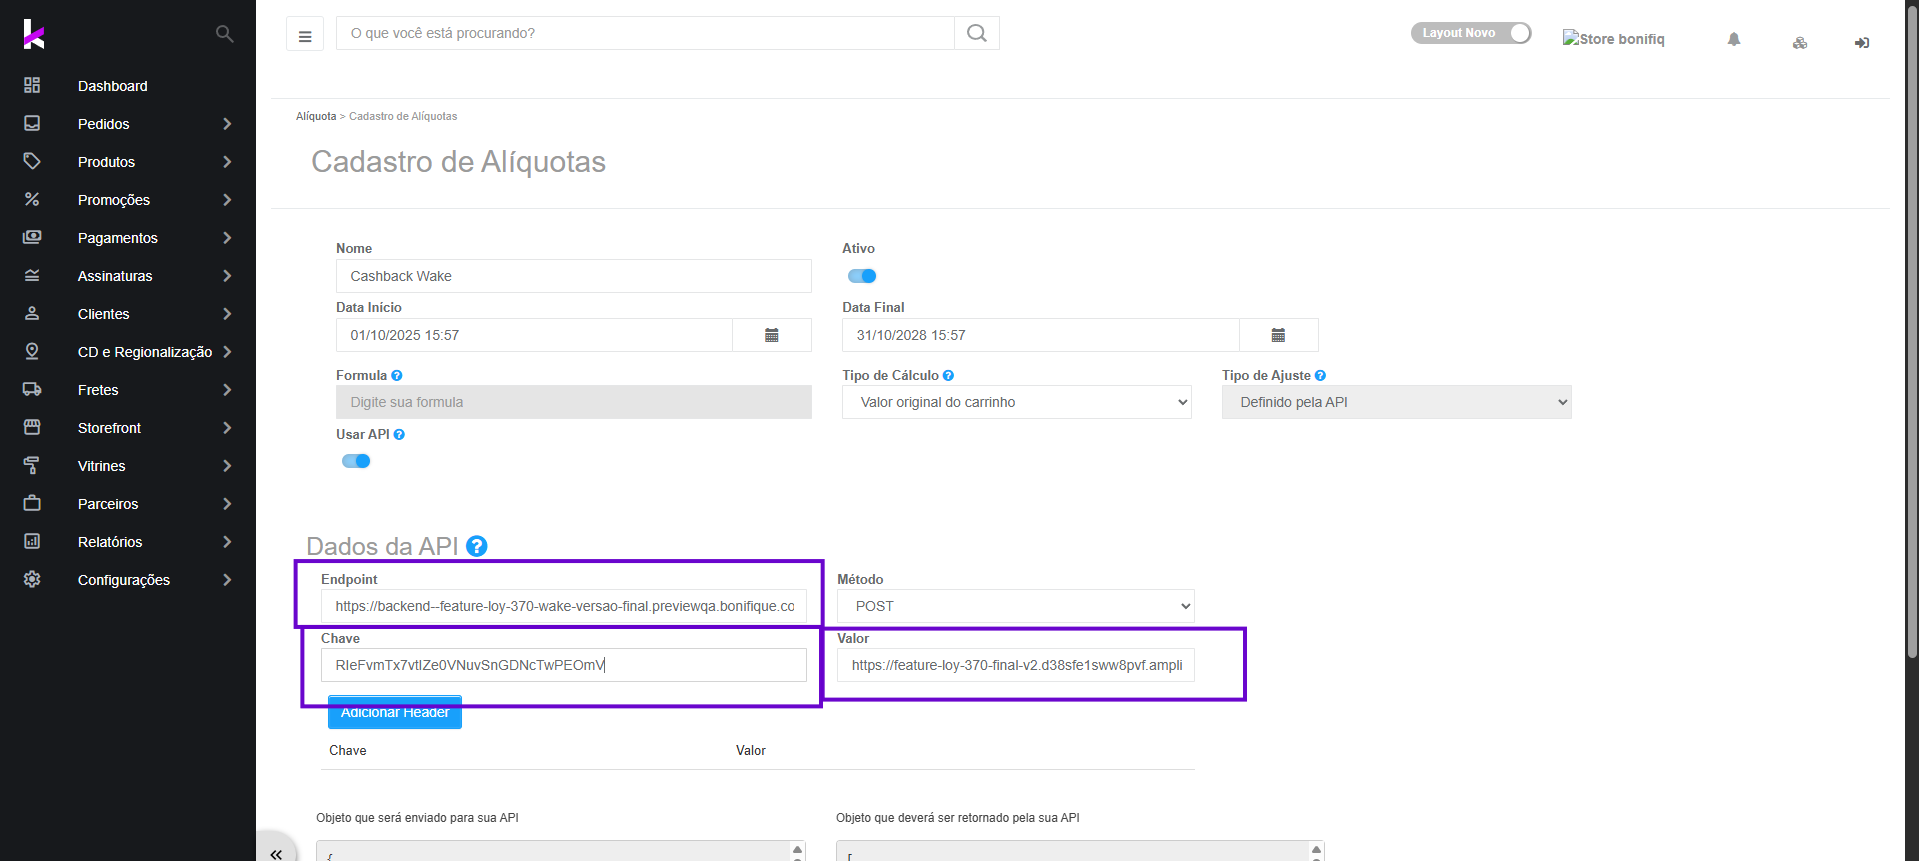1919x861 pixels.
Task: Click the Pedidos inbox icon
Action: pos(32,124)
